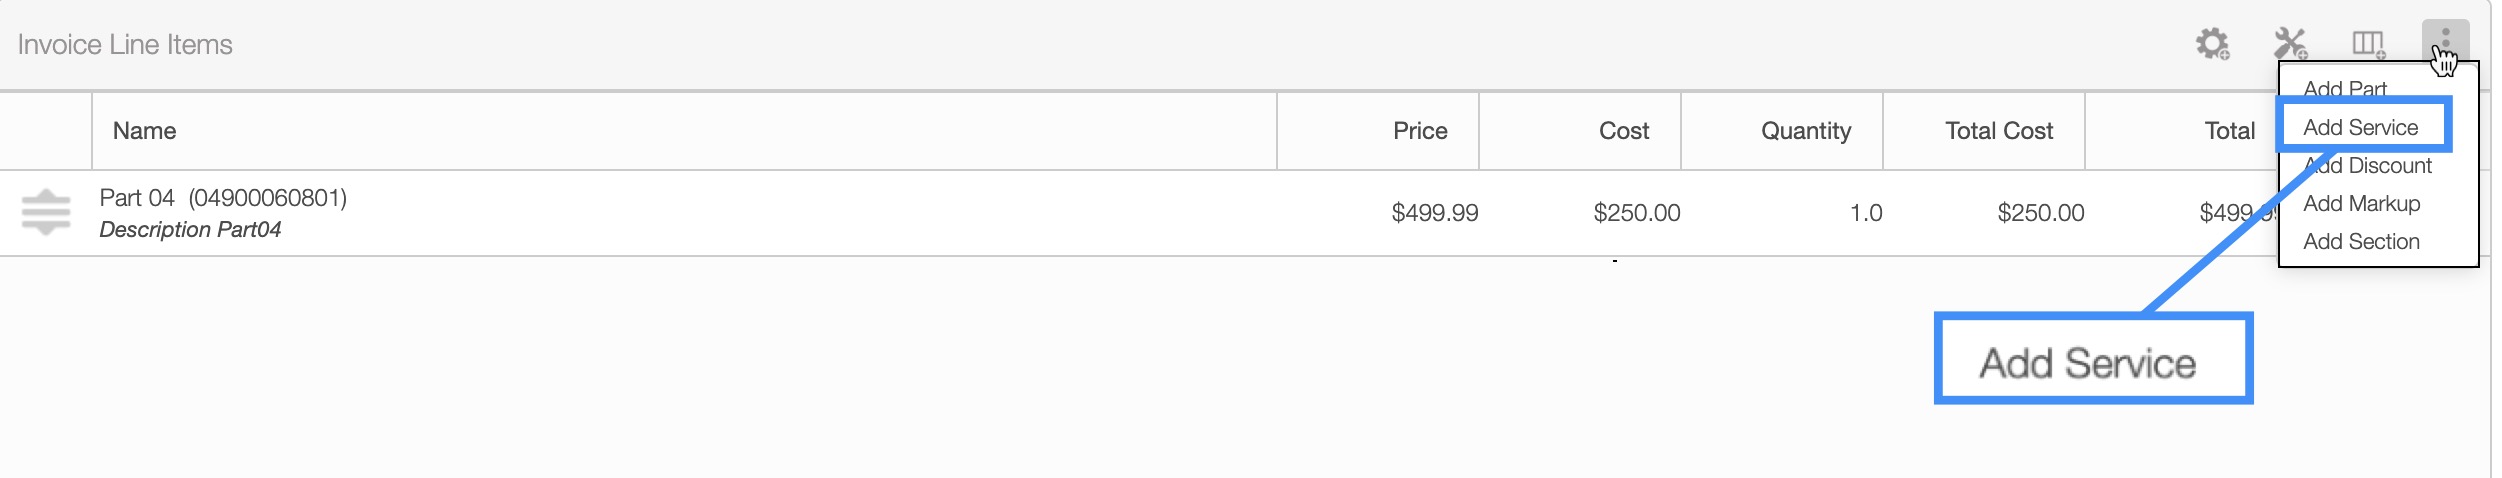Choose Add Service in the dropdown menu

2360,127
